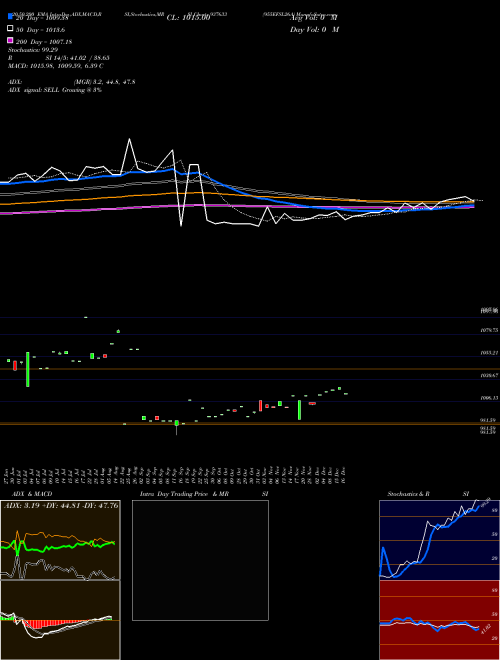The height and width of the screenshot is (660, 500).
Task: Click the white price line peak on the moving average chart
Action: click(x=129, y=139)
